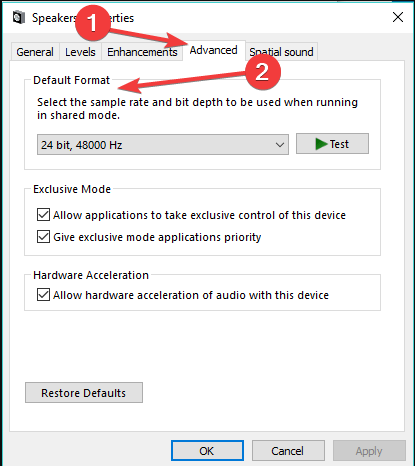415x466 pixels.
Task: Click the Exclusive Mode group label
Action: coord(72,189)
